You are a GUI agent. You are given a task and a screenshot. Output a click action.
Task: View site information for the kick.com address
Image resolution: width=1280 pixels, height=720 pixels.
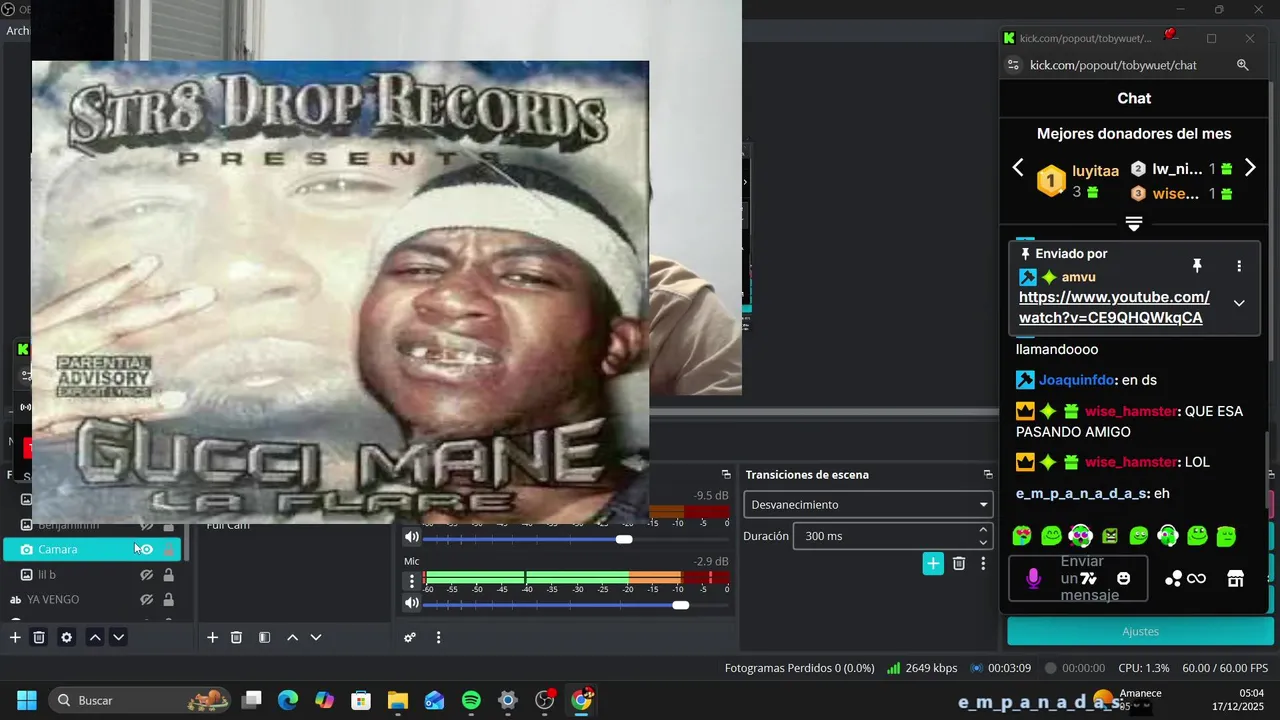click(x=1013, y=65)
